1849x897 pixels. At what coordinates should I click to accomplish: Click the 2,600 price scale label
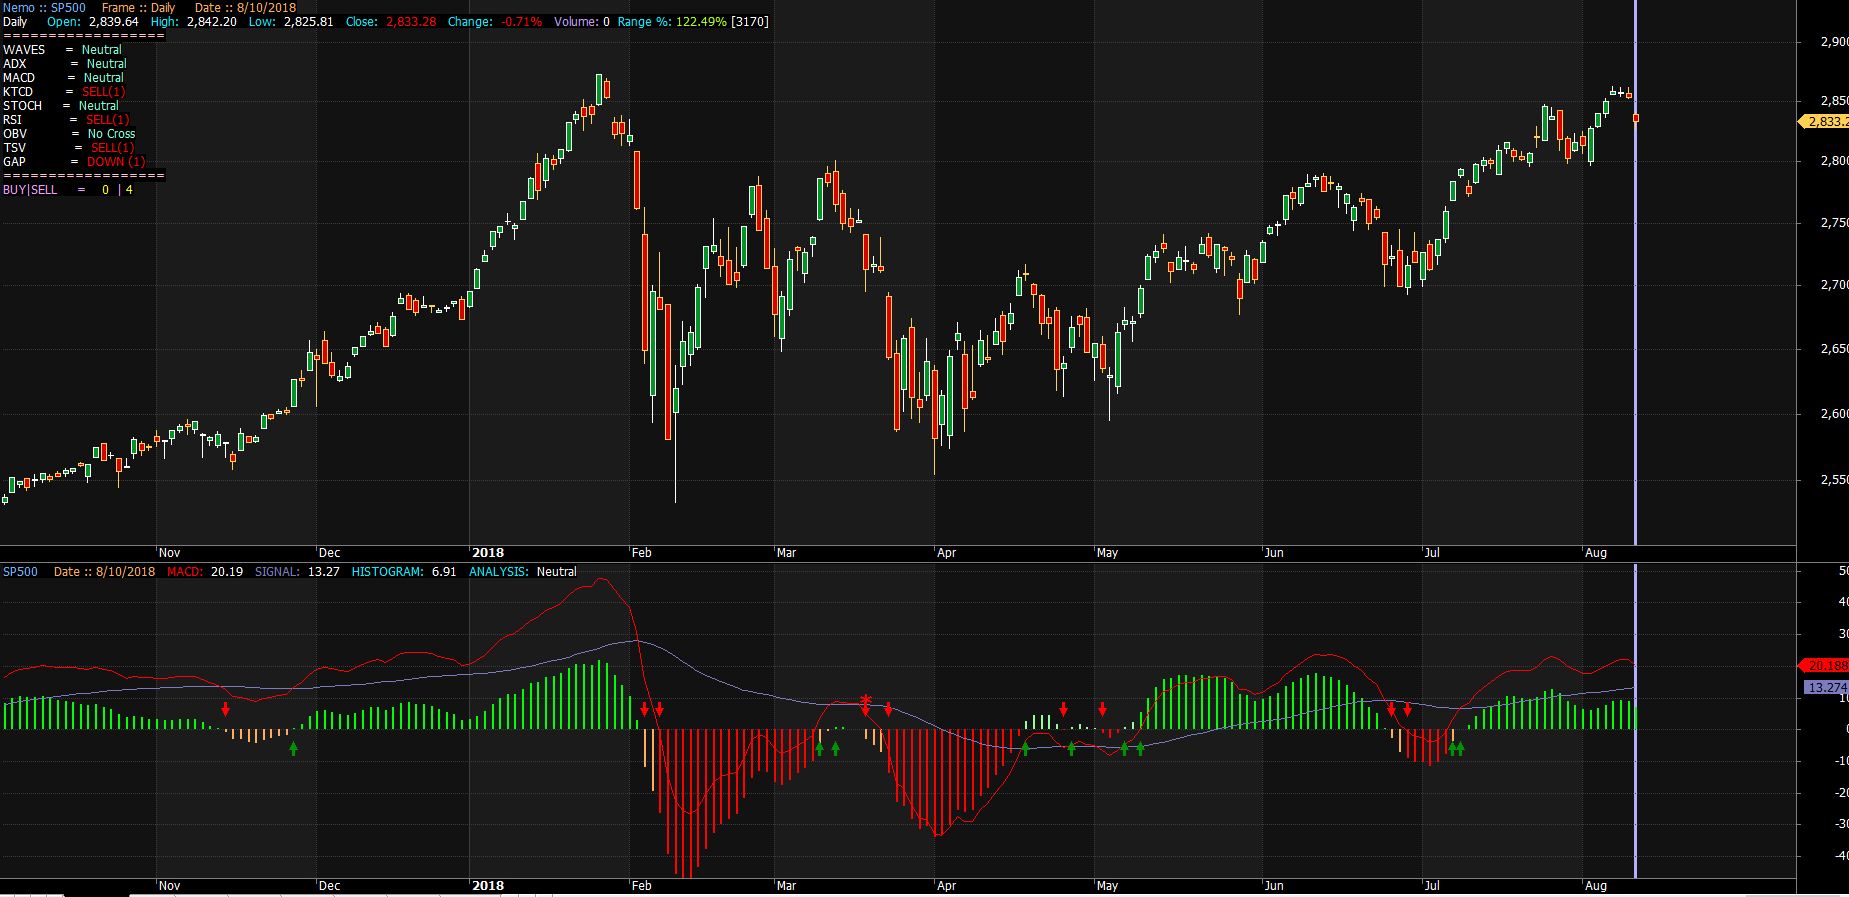point(1834,413)
